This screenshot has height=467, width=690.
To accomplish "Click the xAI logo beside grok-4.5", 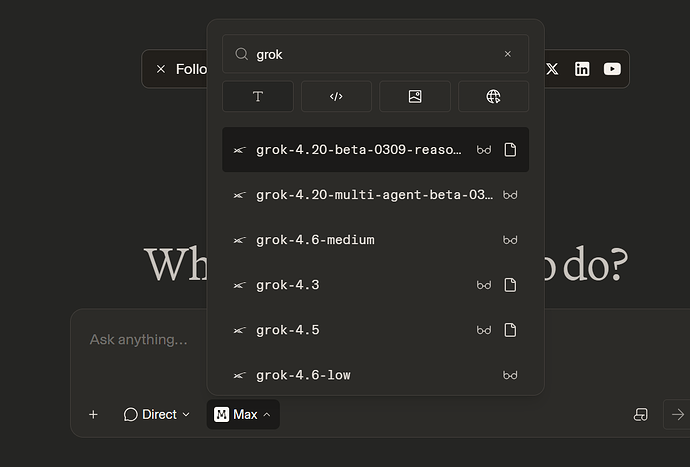I will point(239,330).
